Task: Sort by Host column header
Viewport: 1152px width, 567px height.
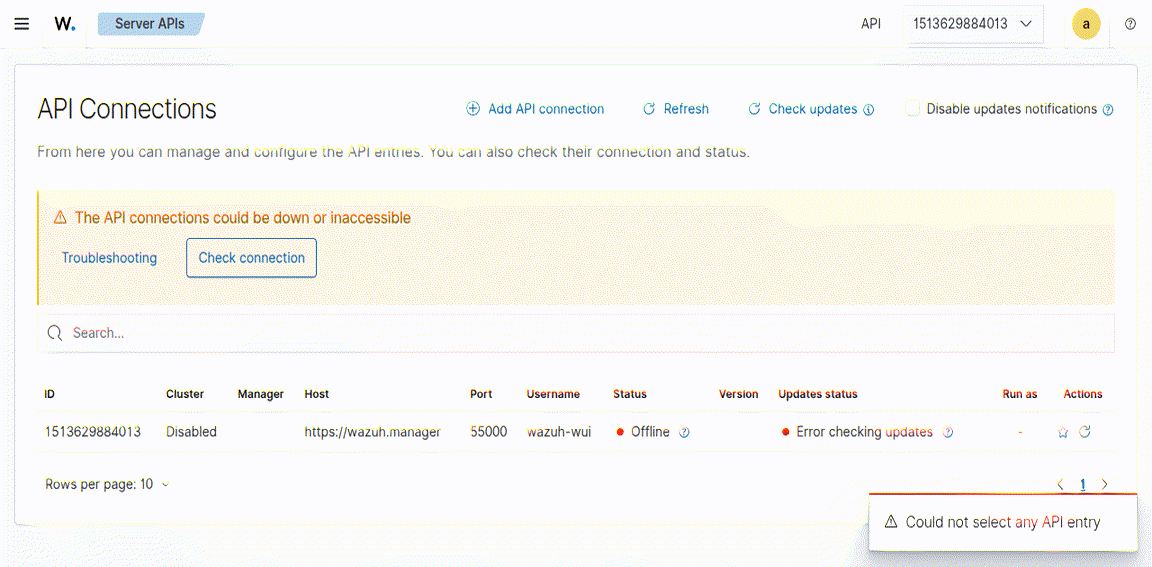Action: [317, 394]
